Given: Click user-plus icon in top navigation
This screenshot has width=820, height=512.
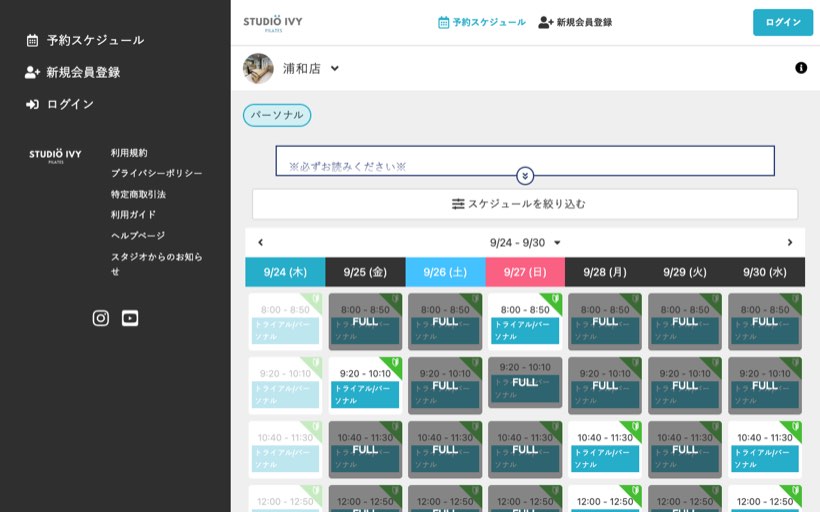Looking at the screenshot, I should point(545,22).
